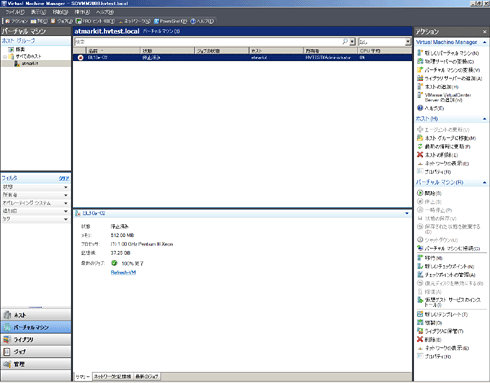The height and width of the screenshot is (383, 490).
Task: Click the Start virtual machine icon
Action: pos(420,193)
